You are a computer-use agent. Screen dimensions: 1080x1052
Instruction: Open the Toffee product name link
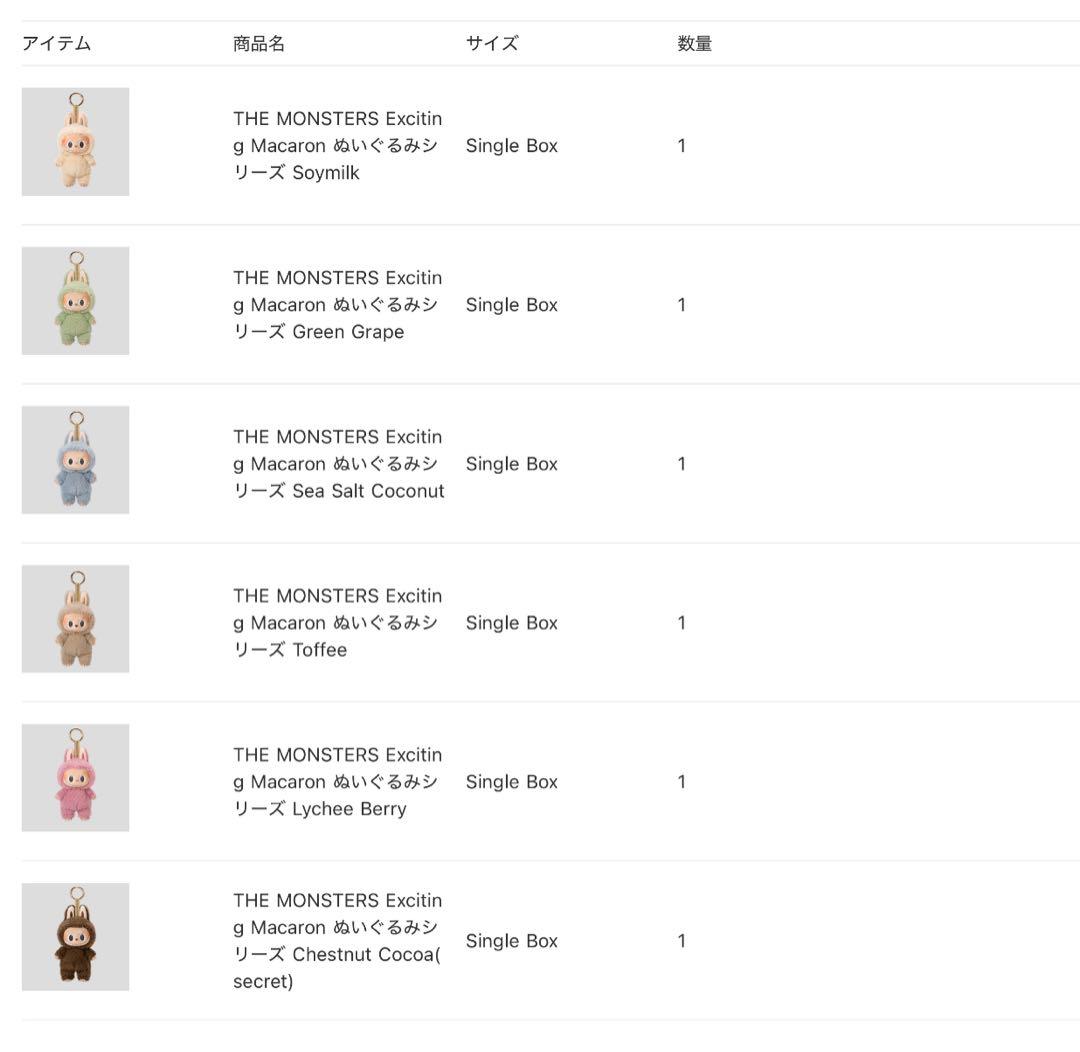(x=337, y=622)
